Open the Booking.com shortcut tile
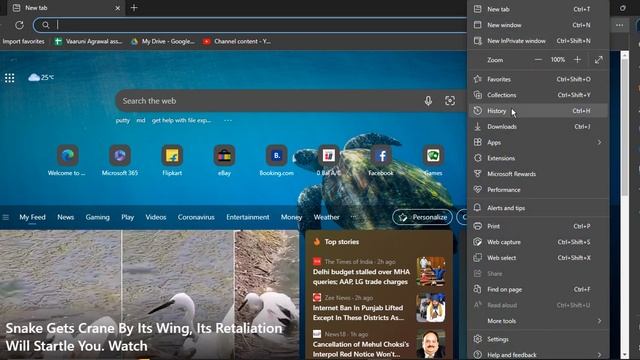Screen dimensions: 640x360 [x=276, y=160]
